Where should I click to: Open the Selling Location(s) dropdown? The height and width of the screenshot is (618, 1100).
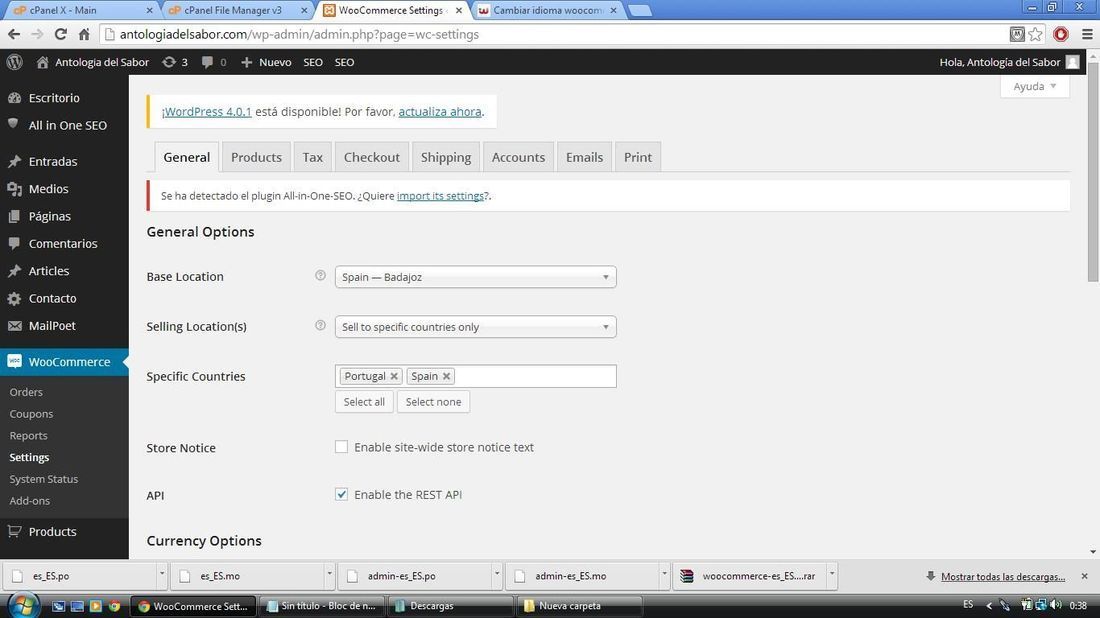476,326
